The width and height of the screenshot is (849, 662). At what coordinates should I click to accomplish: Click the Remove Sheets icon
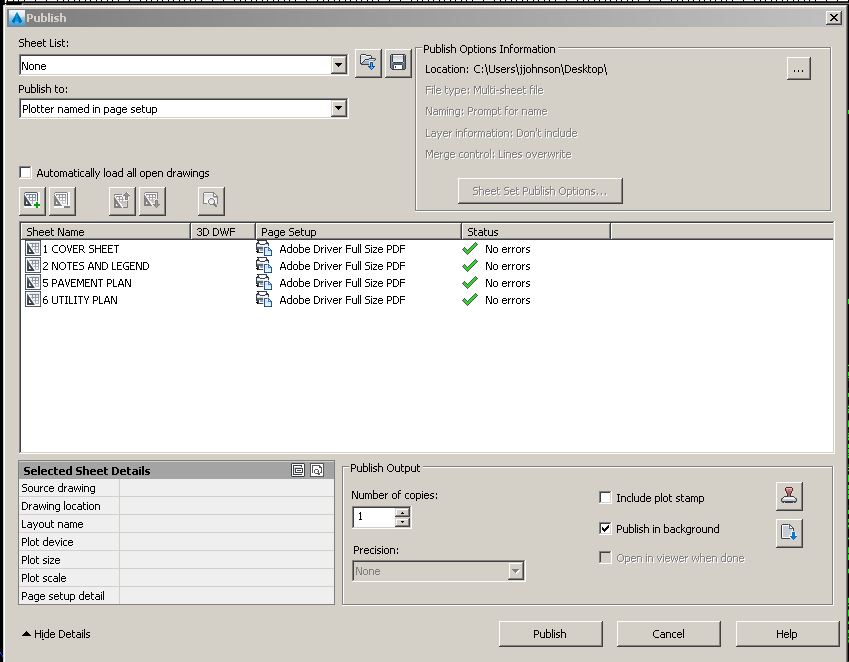(62, 200)
